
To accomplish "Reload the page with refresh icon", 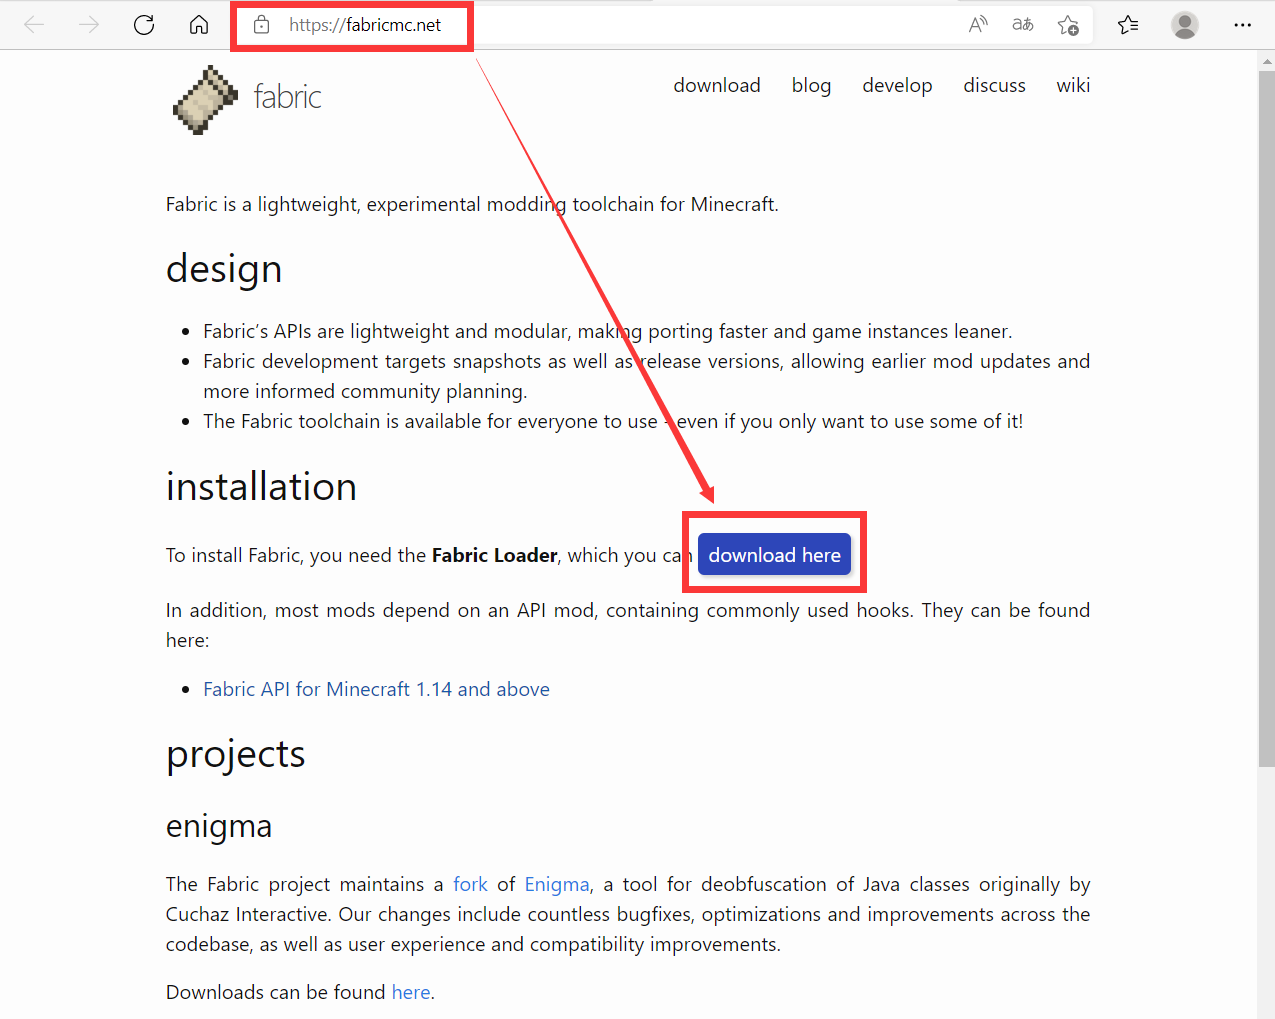I will pos(144,25).
